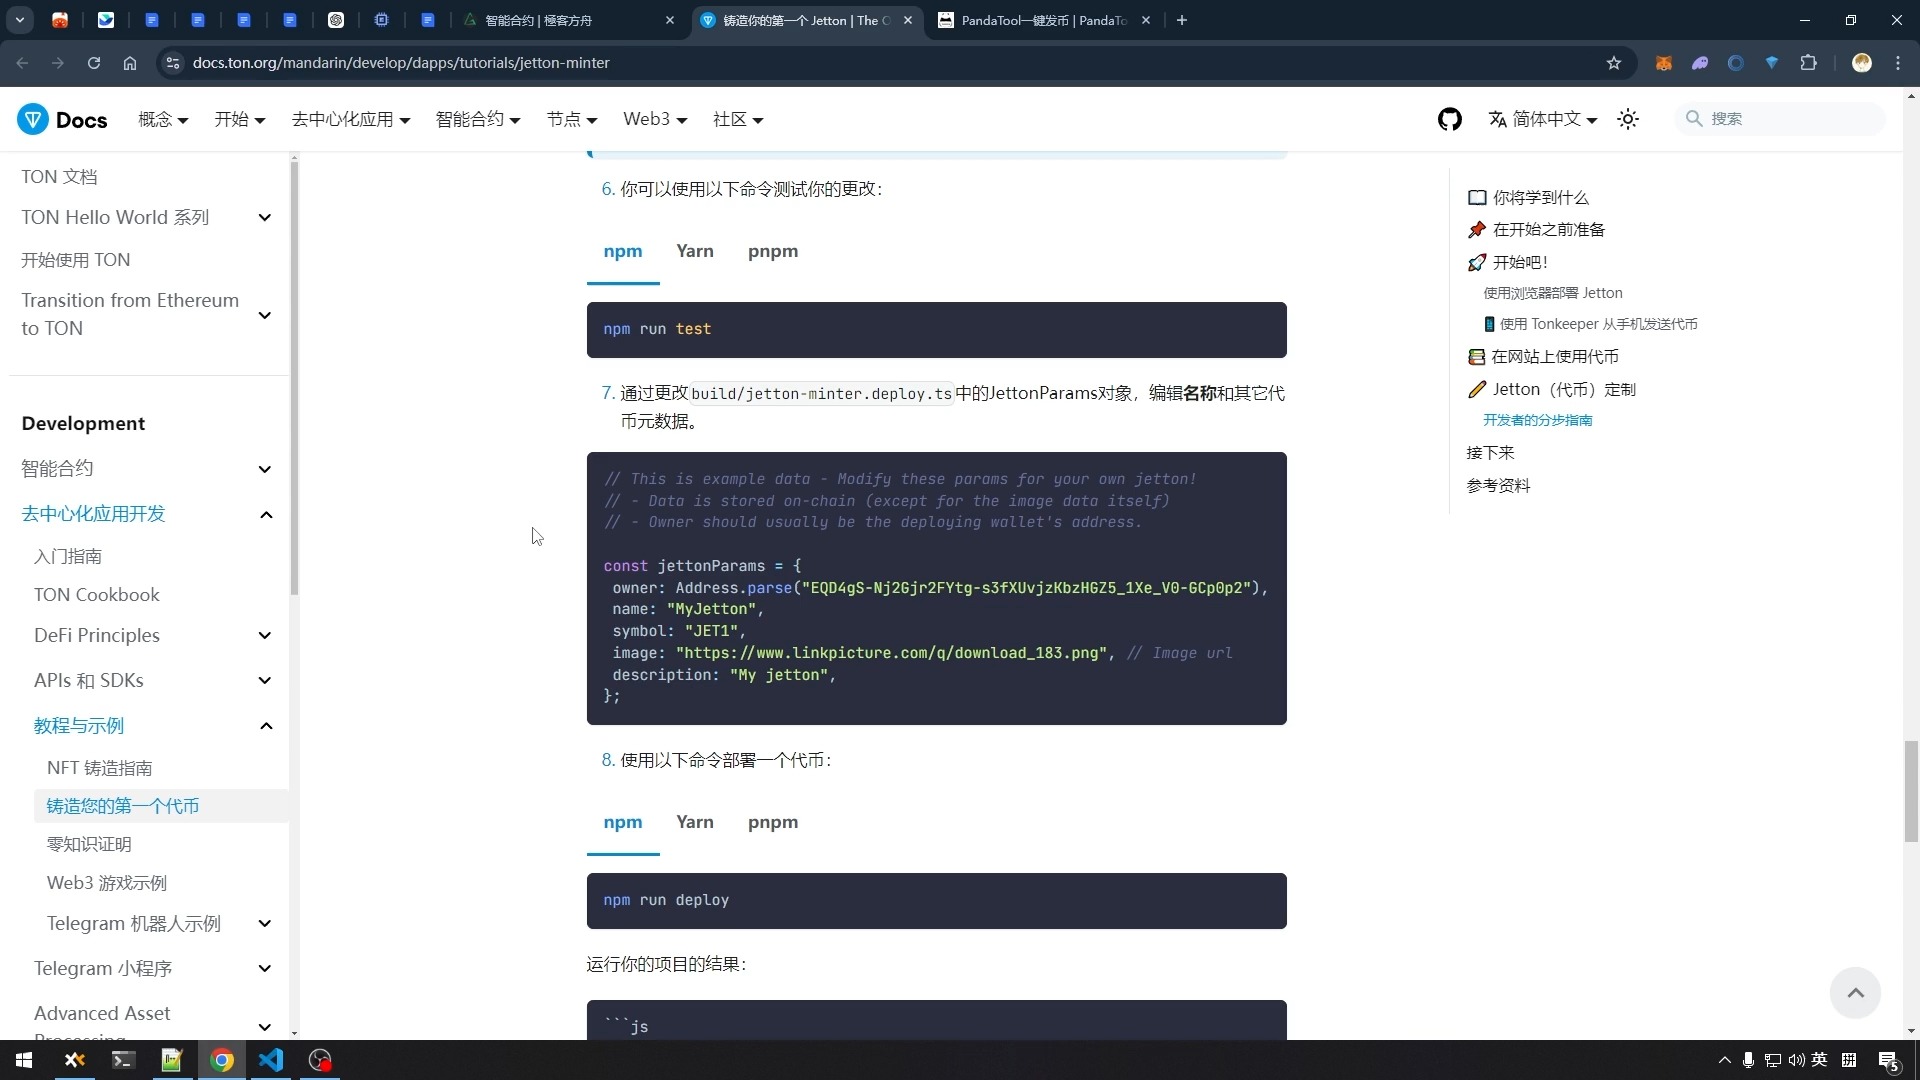Expand Telegram 小程序 sidebar section
The width and height of the screenshot is (1920, 1080).
click(265, 969)
